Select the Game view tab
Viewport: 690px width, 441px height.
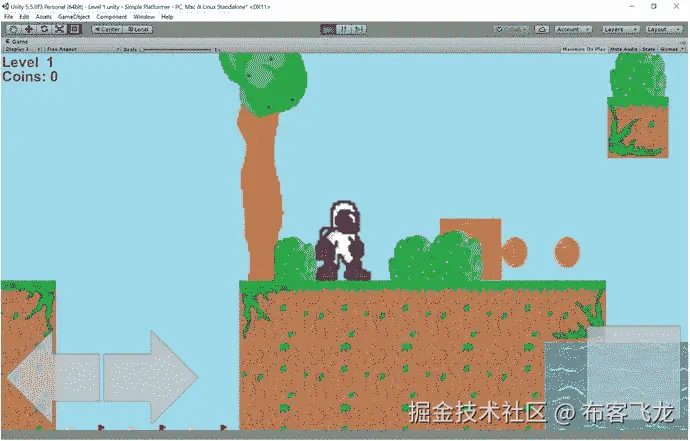click(17, 41)
